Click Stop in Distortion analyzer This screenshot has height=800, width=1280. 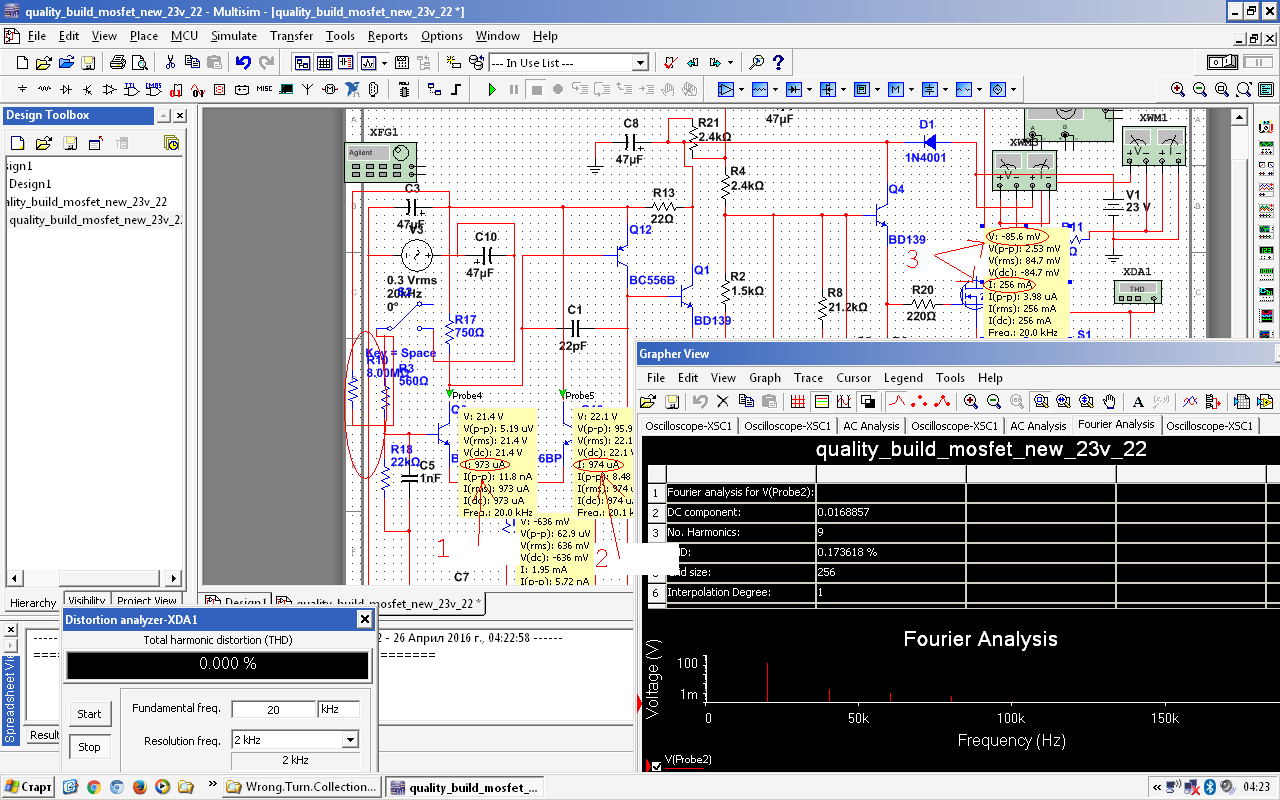pos(90,747)
